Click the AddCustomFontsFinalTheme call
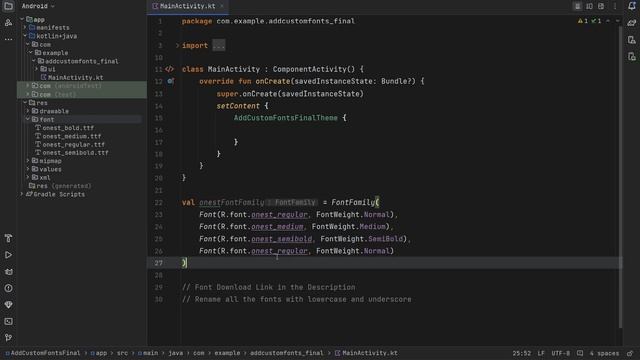This screenshot has width=640, height=360. pos(286,118)
